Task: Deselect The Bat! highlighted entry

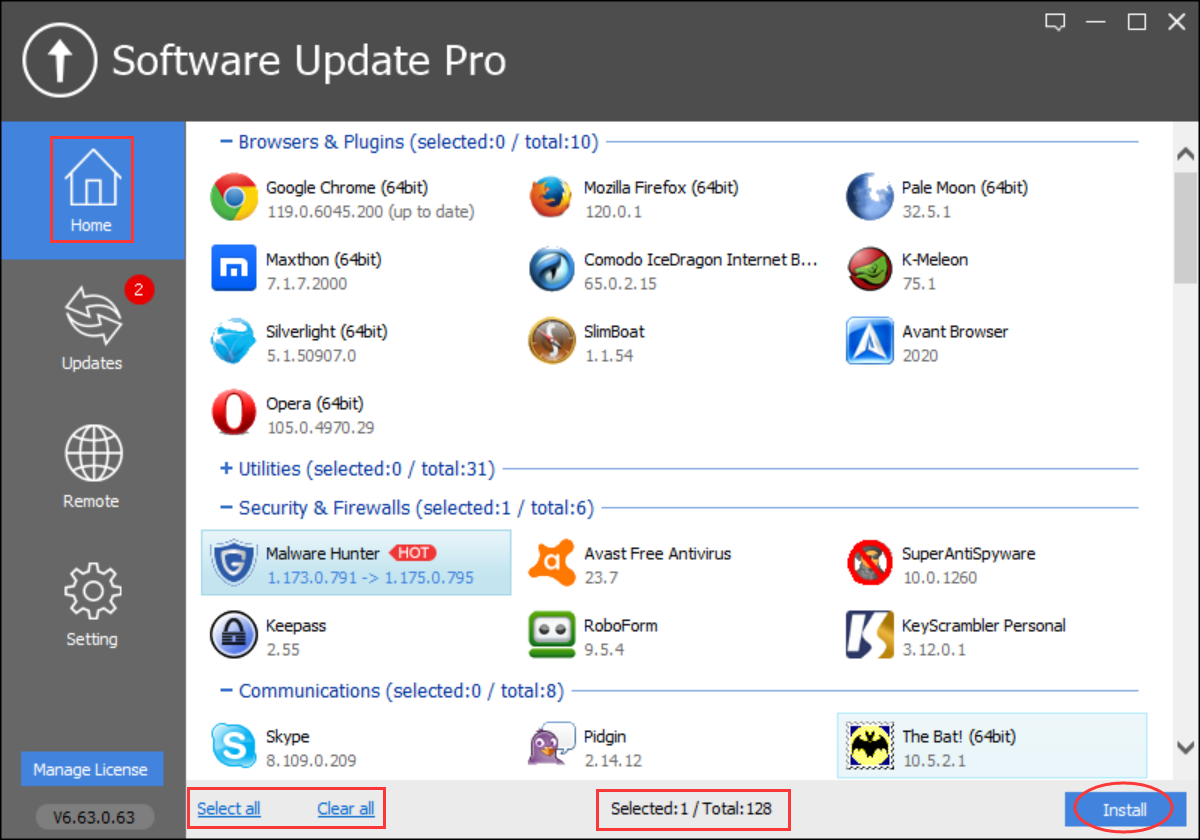Action: coord(990,746)
